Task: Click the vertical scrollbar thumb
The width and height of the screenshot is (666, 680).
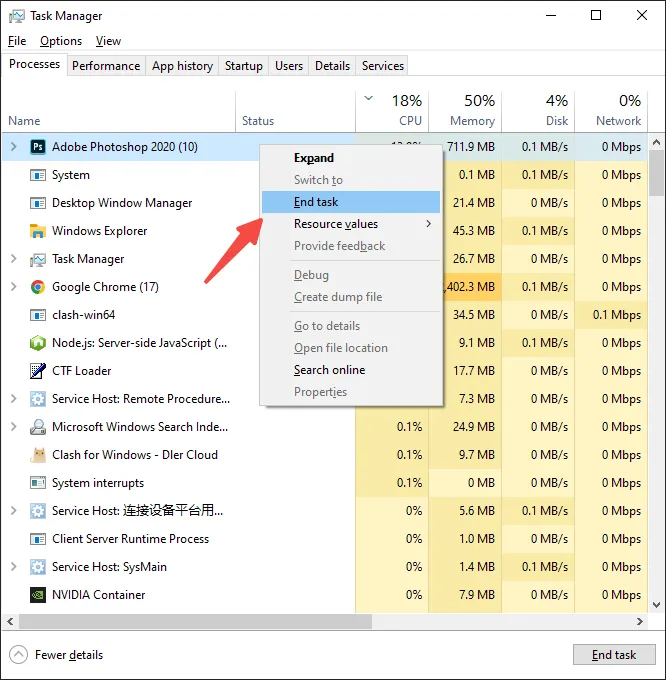Action: click(x=656, y=173)
